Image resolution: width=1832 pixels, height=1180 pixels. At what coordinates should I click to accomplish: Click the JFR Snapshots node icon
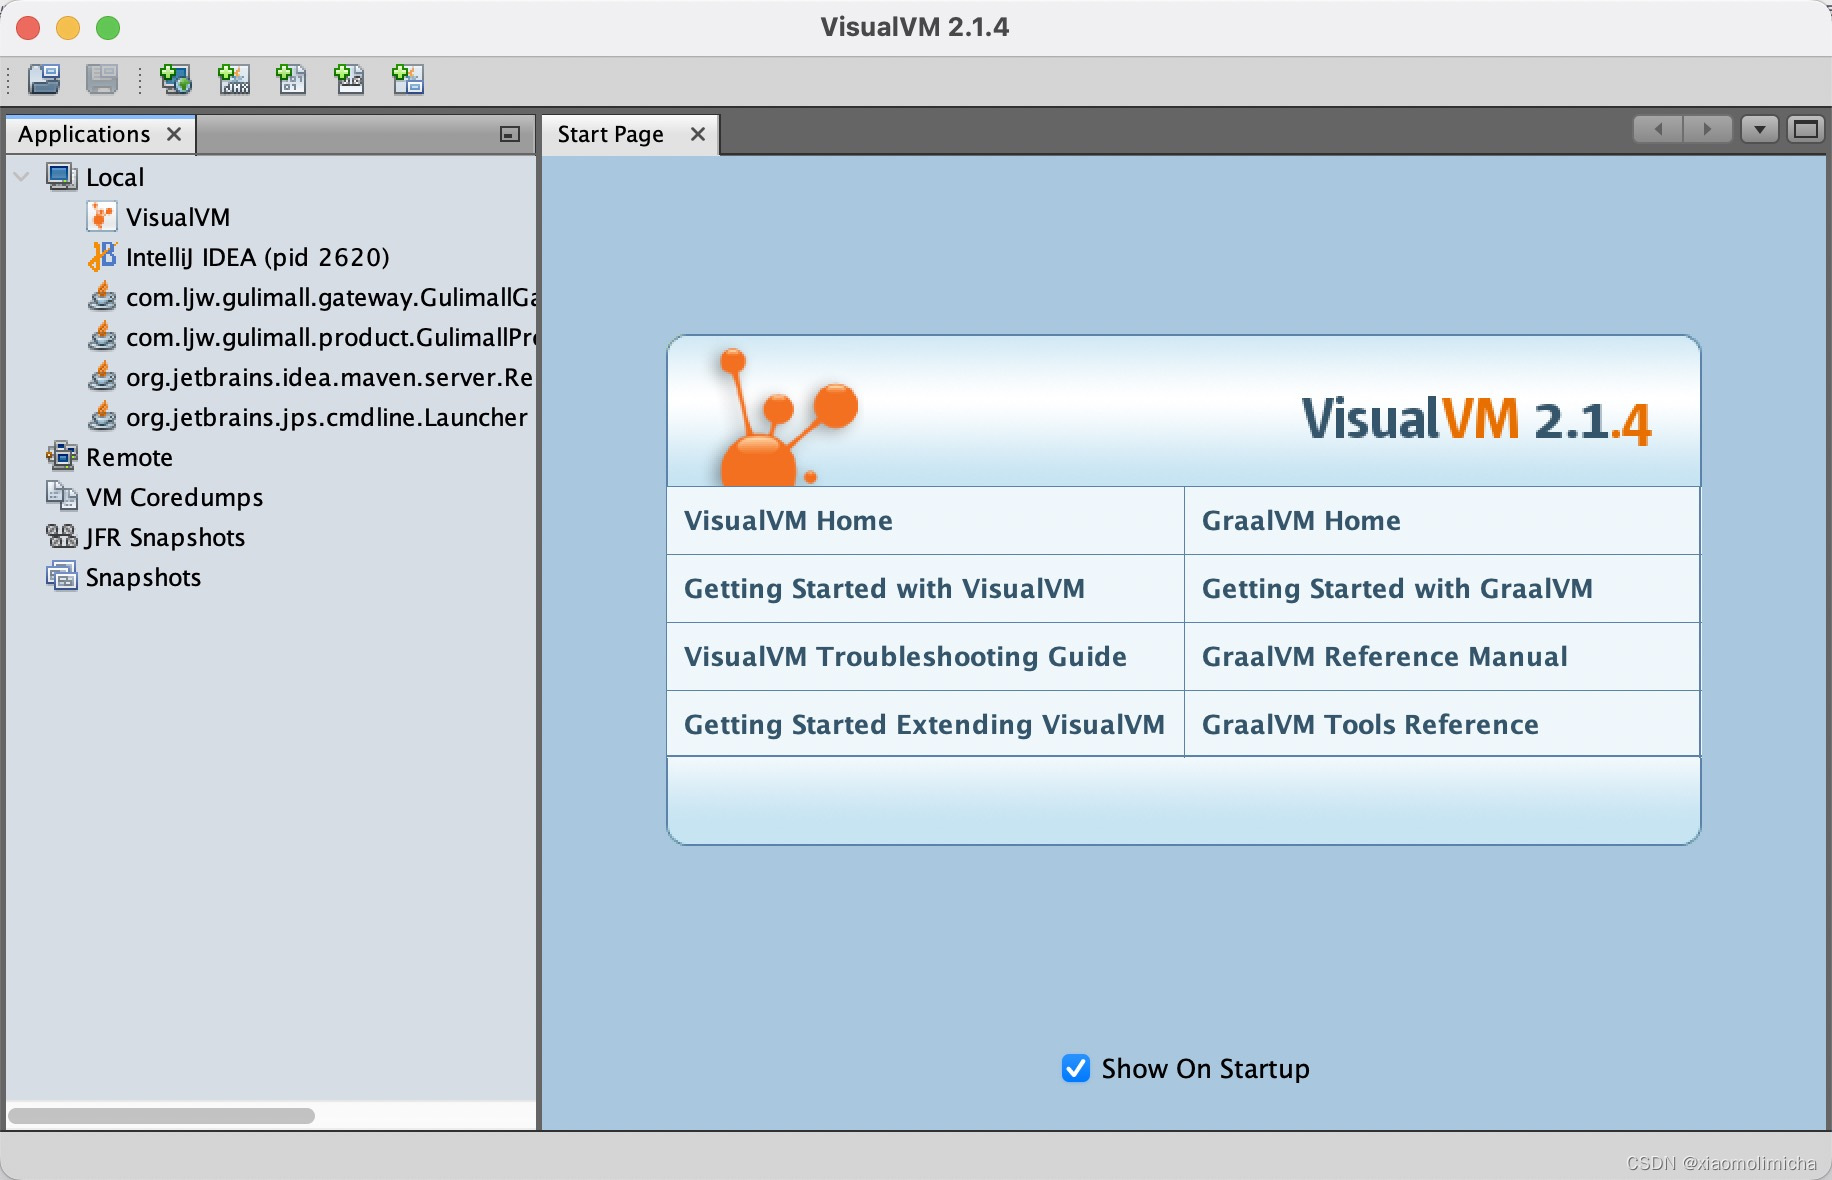point(62,537)
